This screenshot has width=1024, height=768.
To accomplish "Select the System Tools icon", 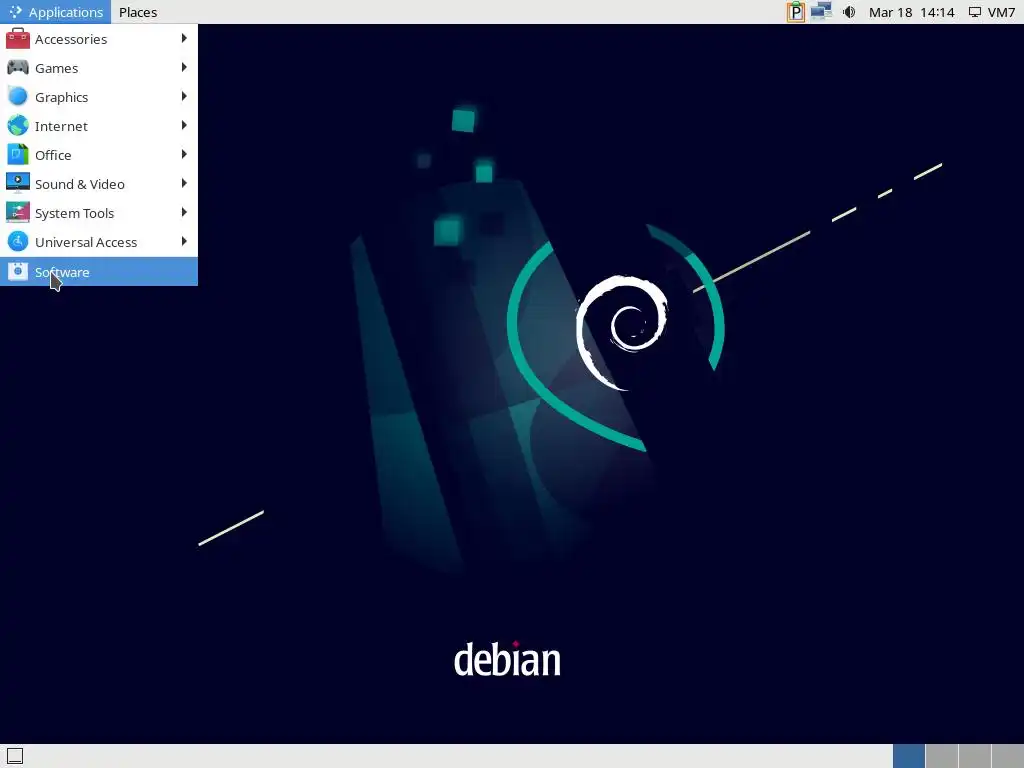I will pos(18,212).
